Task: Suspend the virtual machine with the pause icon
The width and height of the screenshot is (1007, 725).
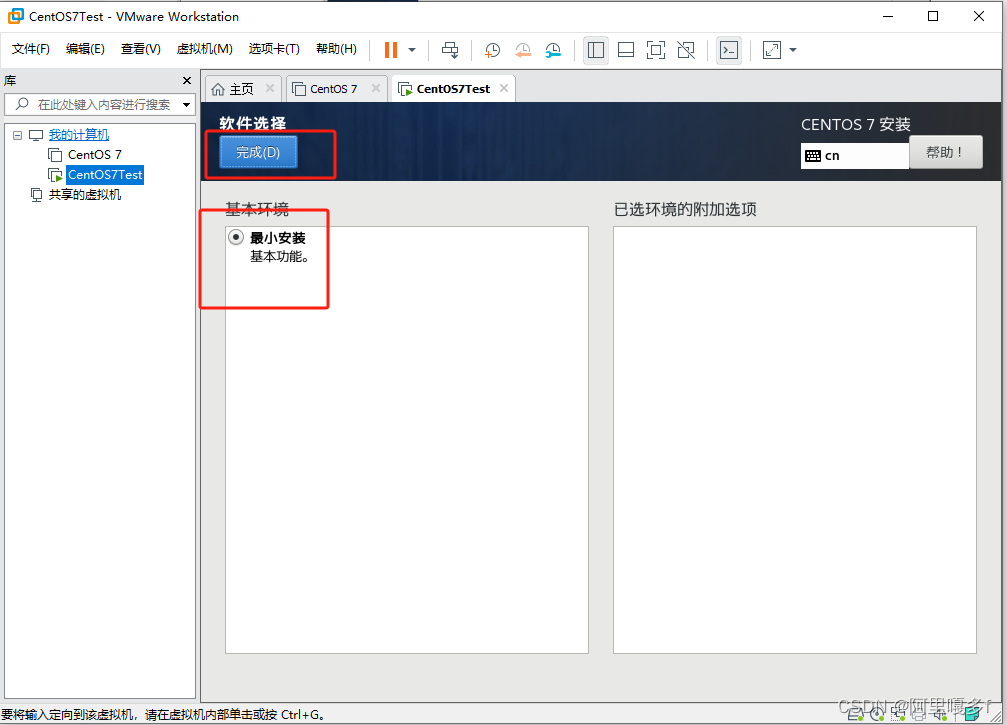Action: coord(391,50)
